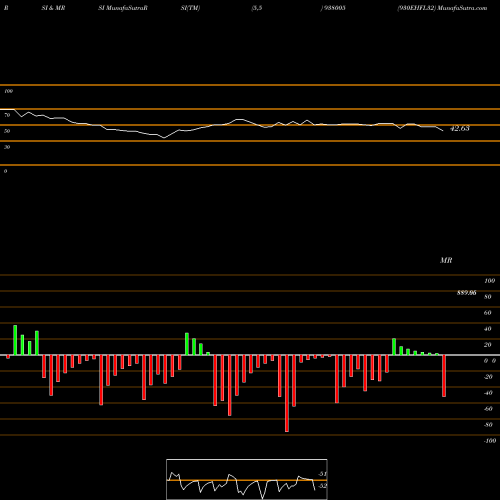Click the 51 label in mini chart
The image size is (500, 500).
tap(322, 474)
